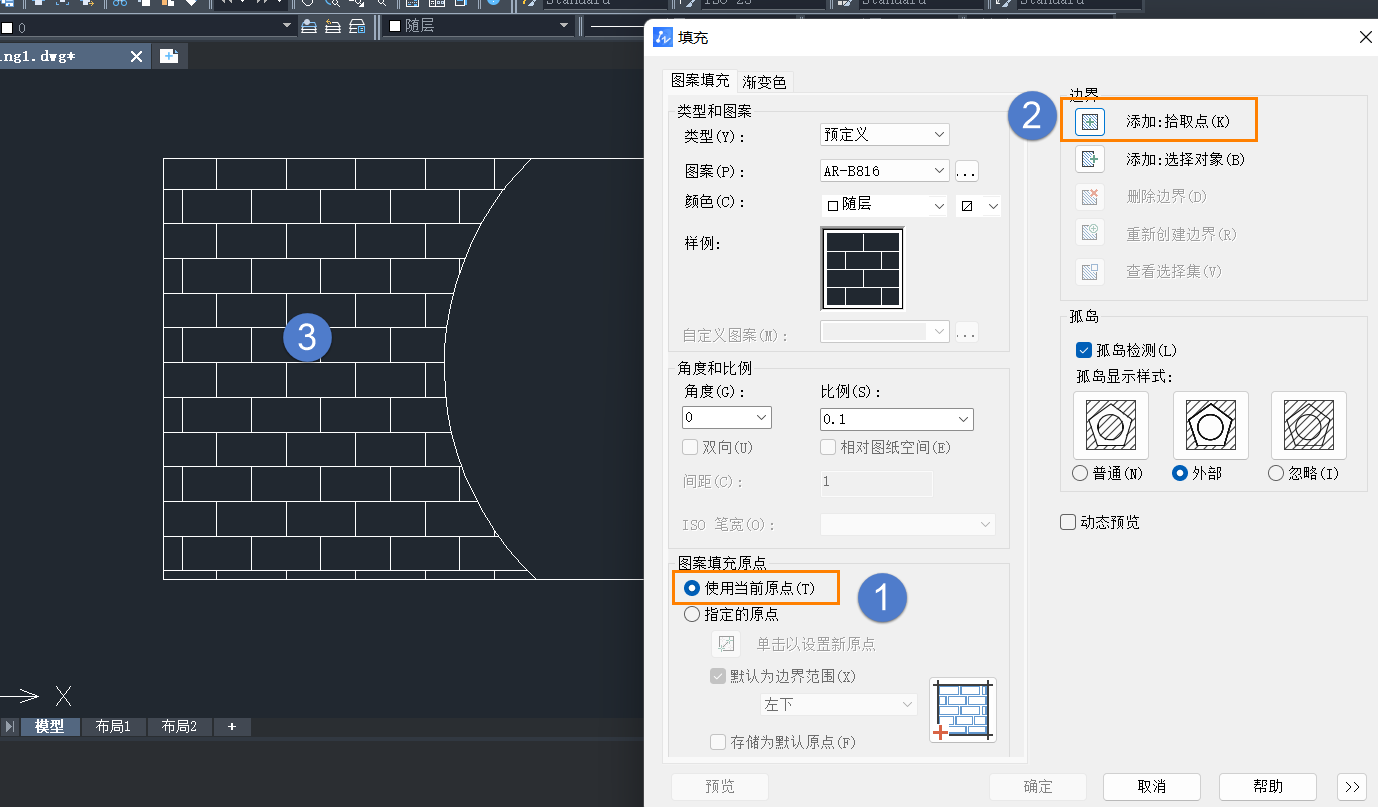Open the color control dropdown showing 随层 in toolbar
Screen dimensions: 1378x807
coord(479,26)
